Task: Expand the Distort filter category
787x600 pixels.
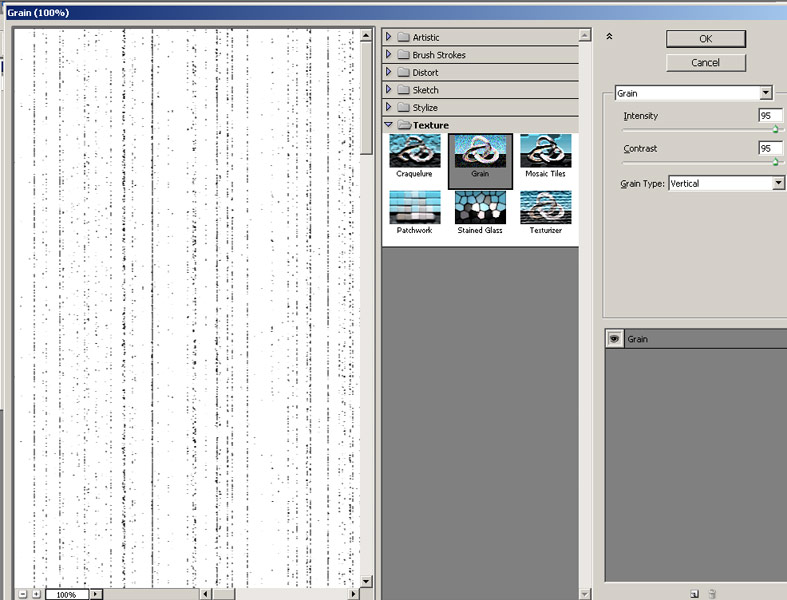Action: click(388, 72)
